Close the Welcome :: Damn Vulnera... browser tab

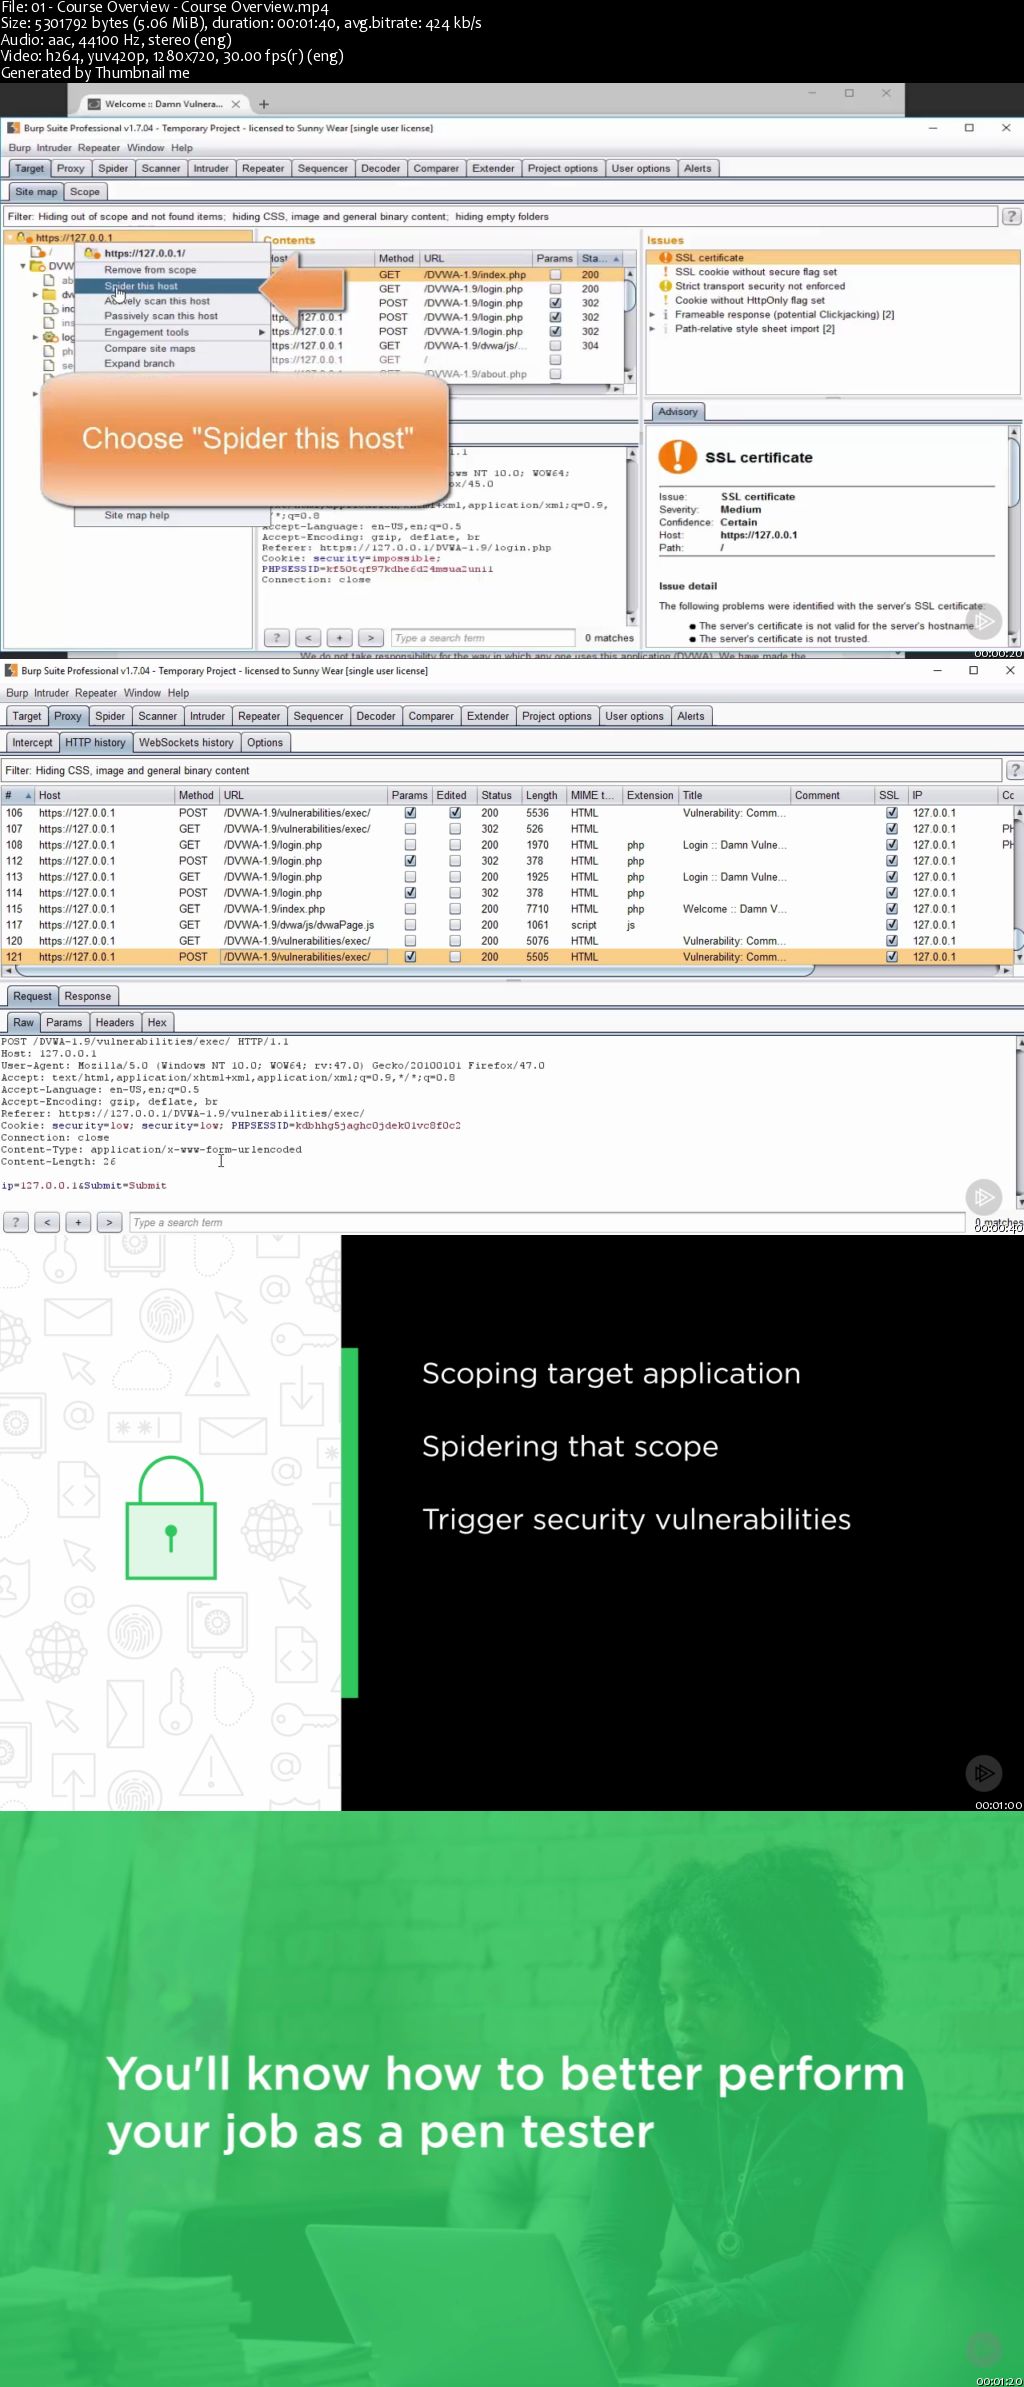(236, 104)
